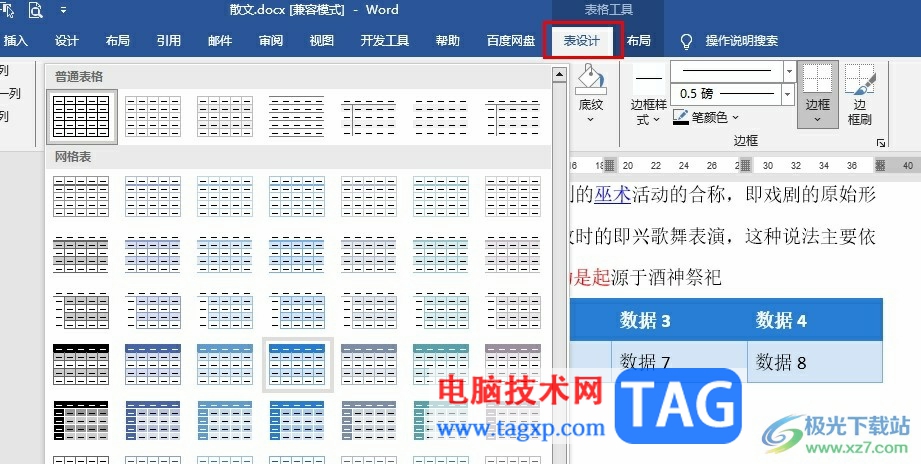Choose navy header-only grid table style
The image size is (921, 464).
153,364
